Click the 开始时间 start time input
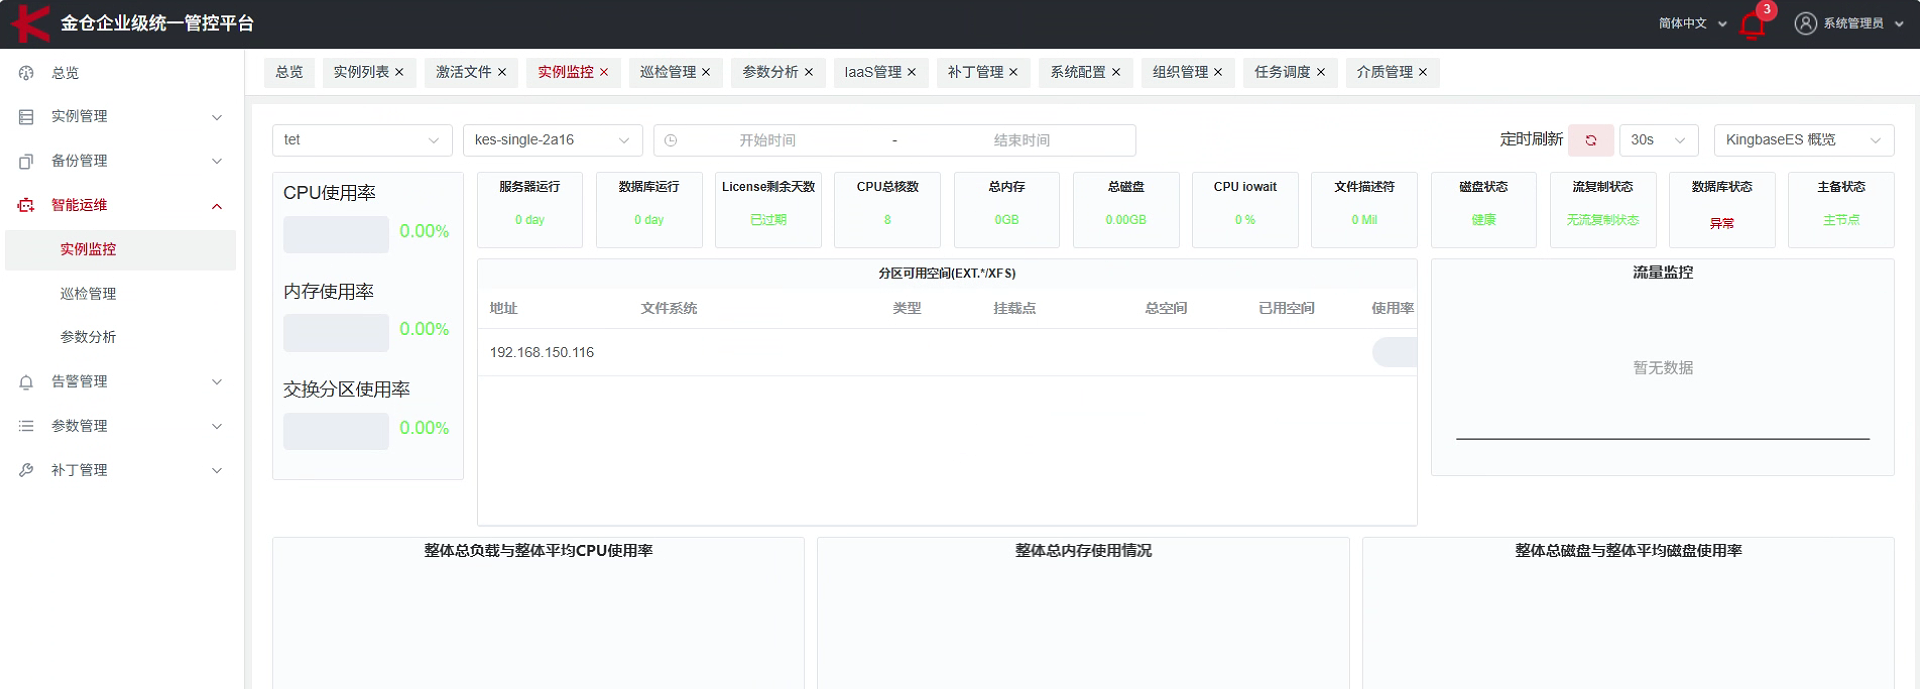 tap(767, 140)
